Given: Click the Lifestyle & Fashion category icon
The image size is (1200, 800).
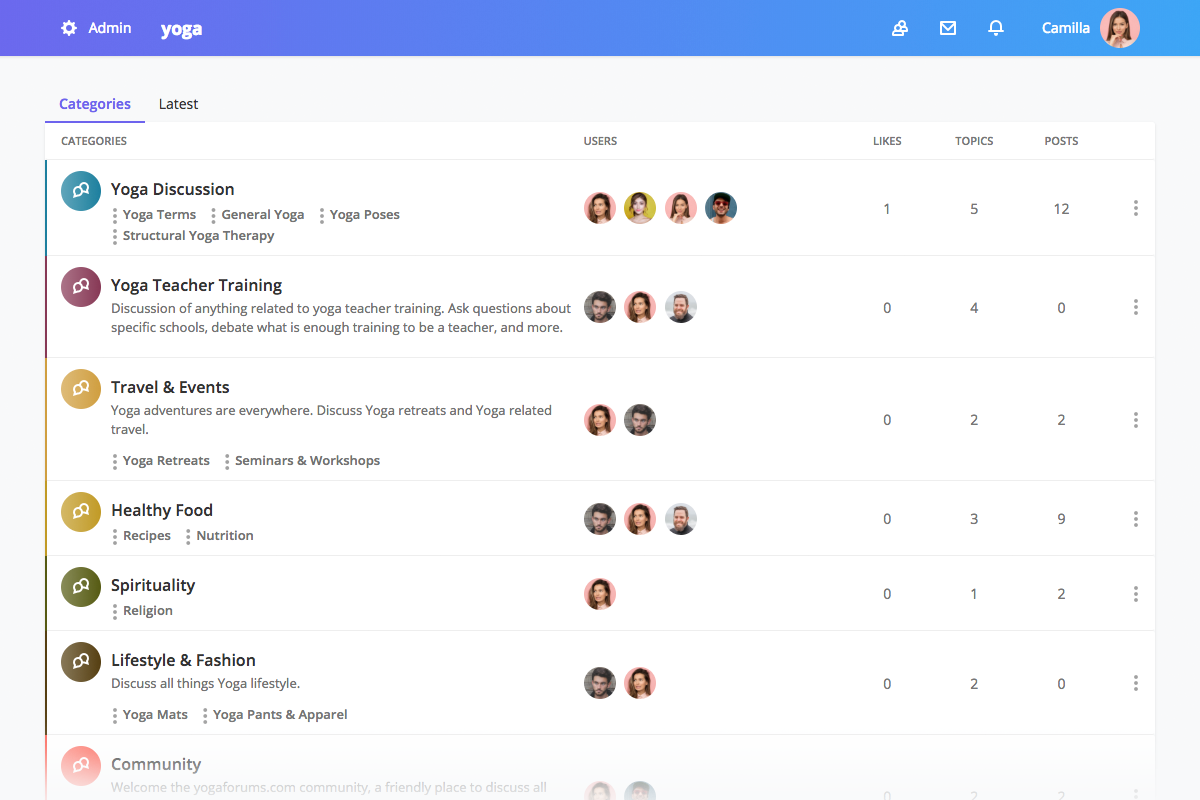Looking at the screenshot, I should pyautogui.click(x=80, y=661).
